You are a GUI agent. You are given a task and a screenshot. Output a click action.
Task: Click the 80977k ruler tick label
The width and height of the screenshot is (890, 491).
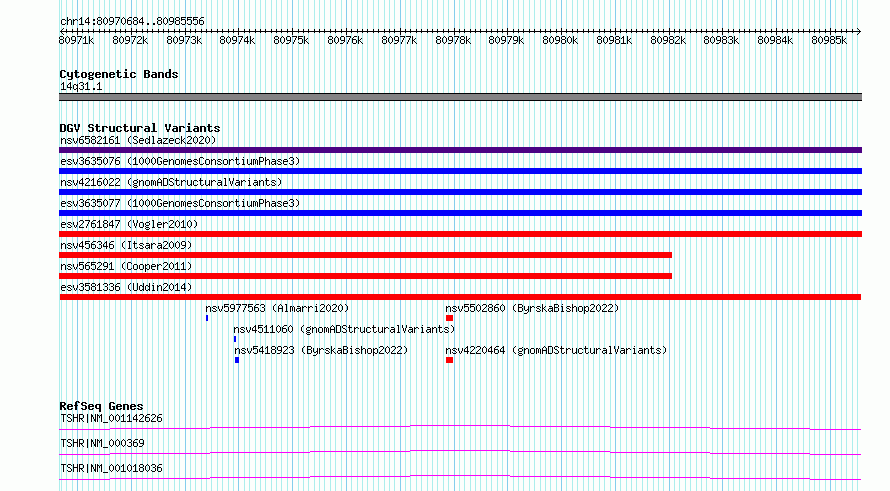399,40
